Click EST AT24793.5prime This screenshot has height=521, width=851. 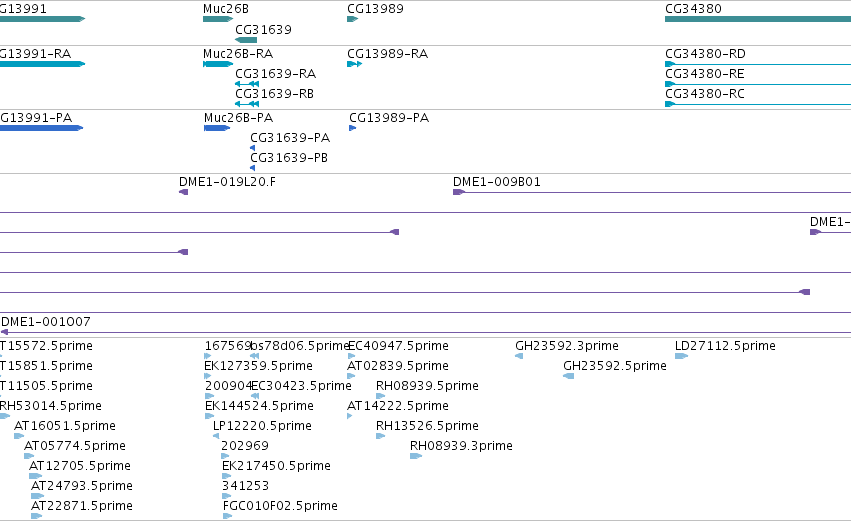click(x=81, y=486)
